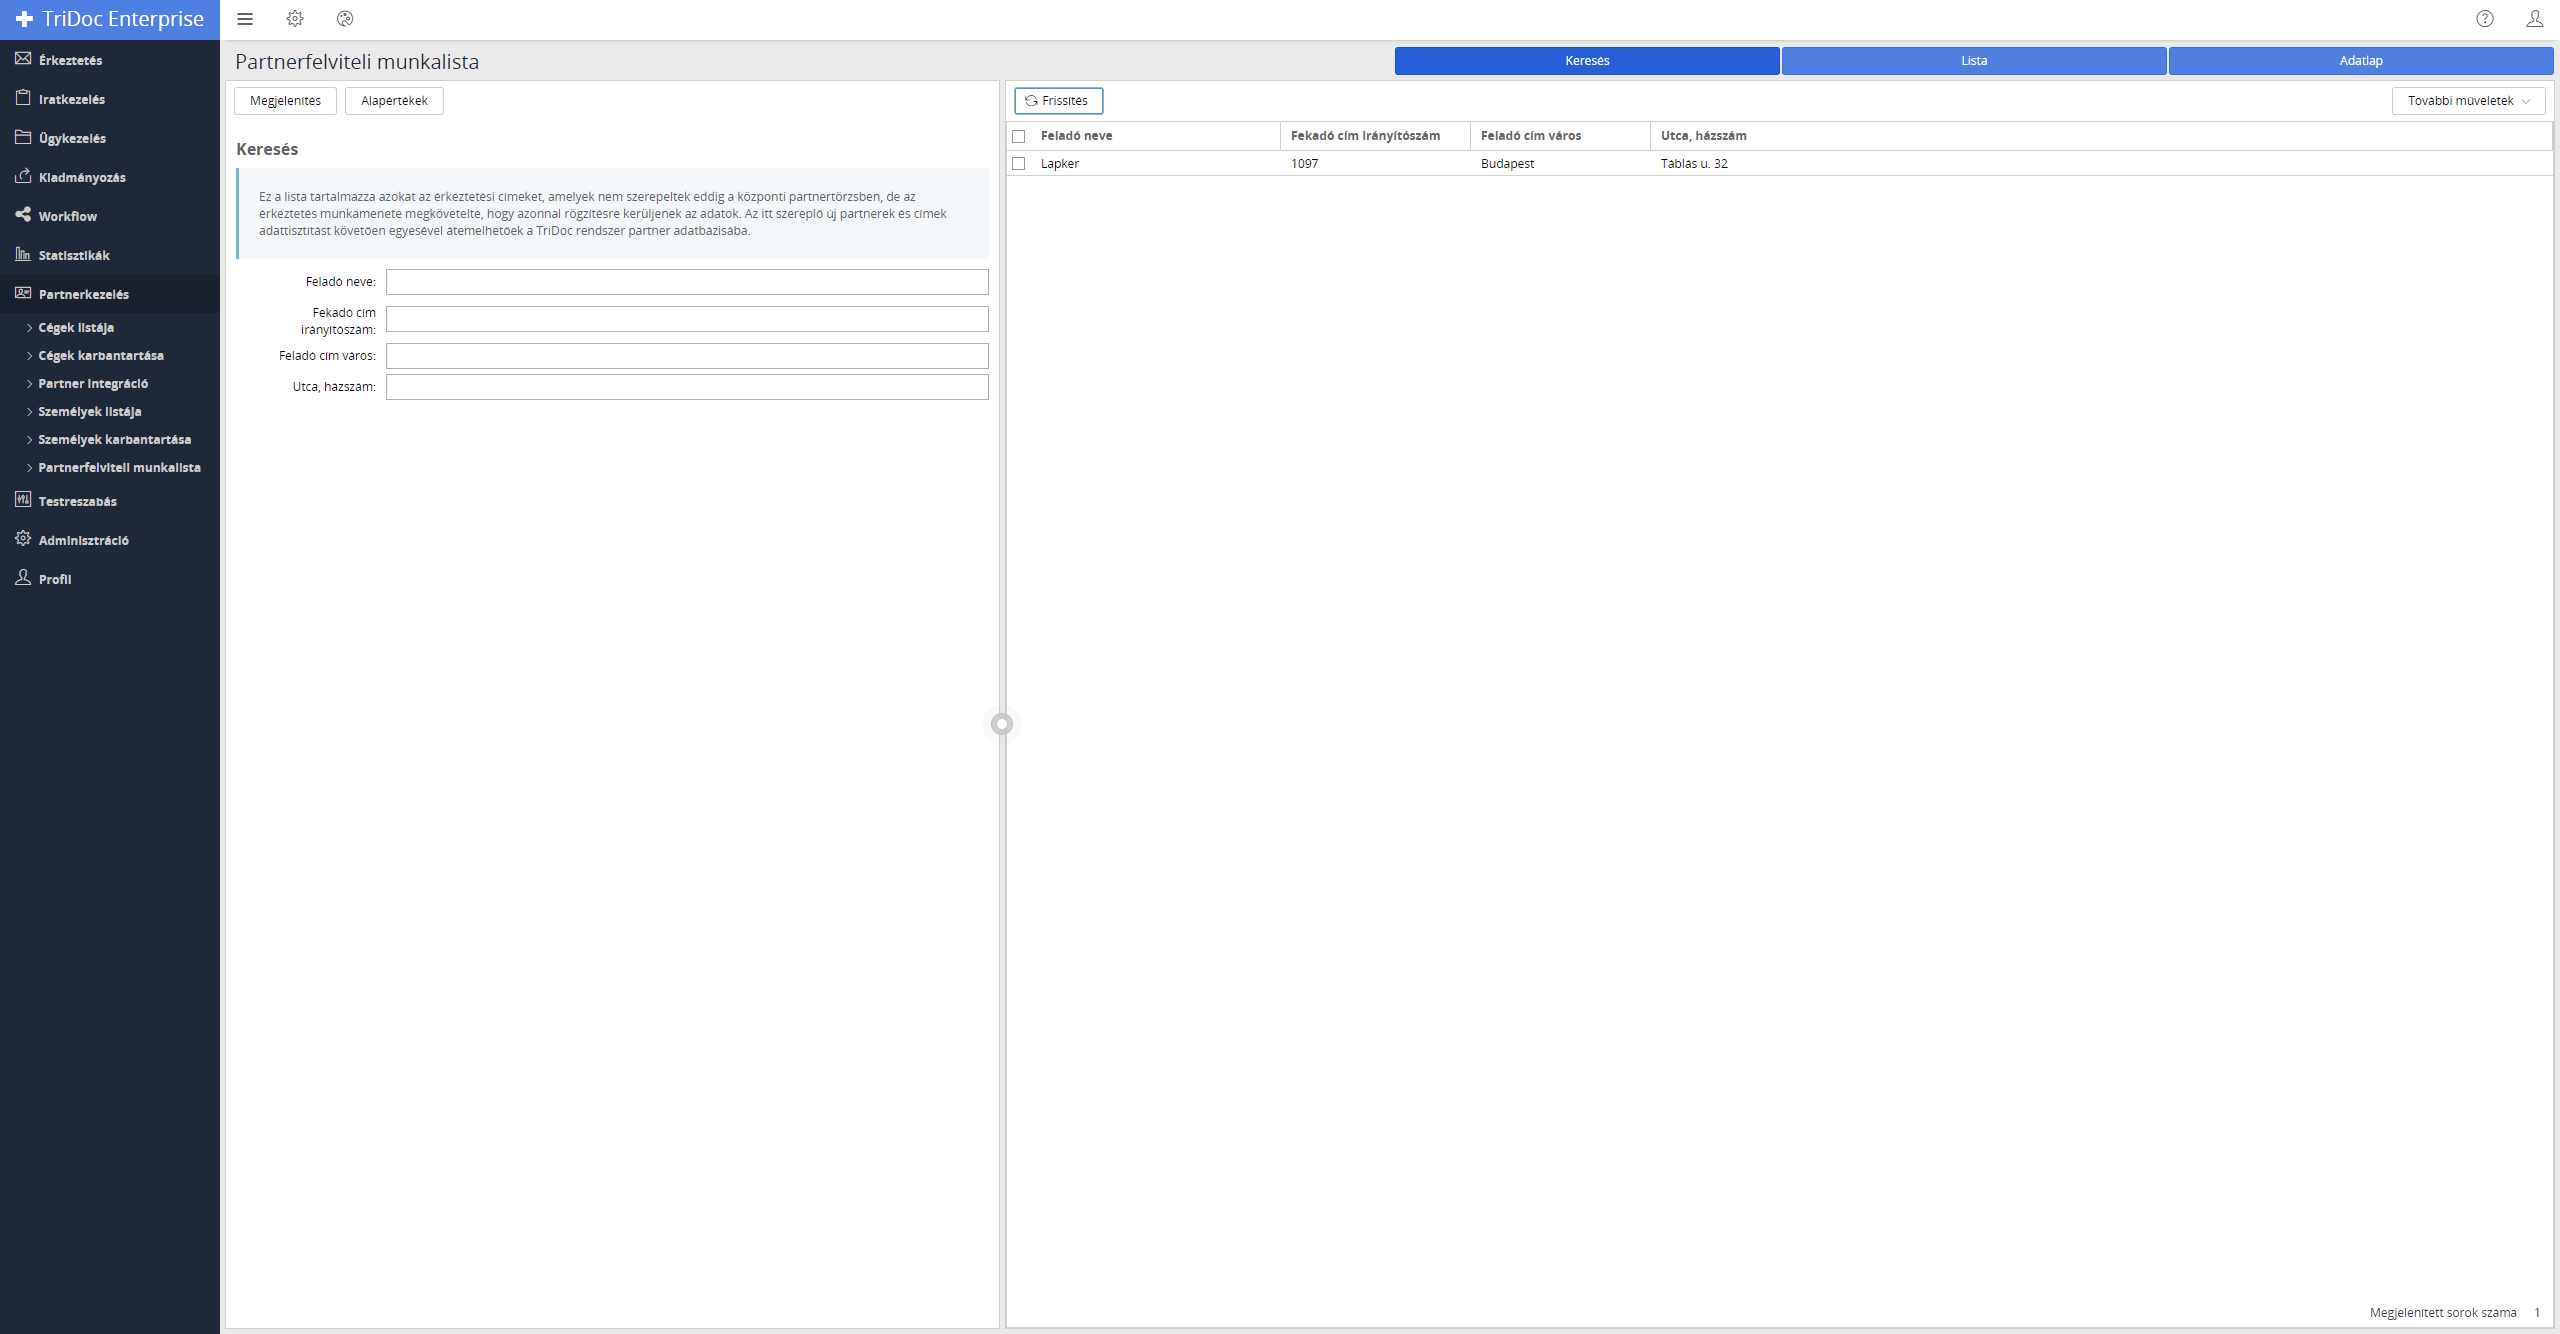Click the Feladó neve input field
This screenshot has width=2560, height=1334.
(x=687, y=282)
